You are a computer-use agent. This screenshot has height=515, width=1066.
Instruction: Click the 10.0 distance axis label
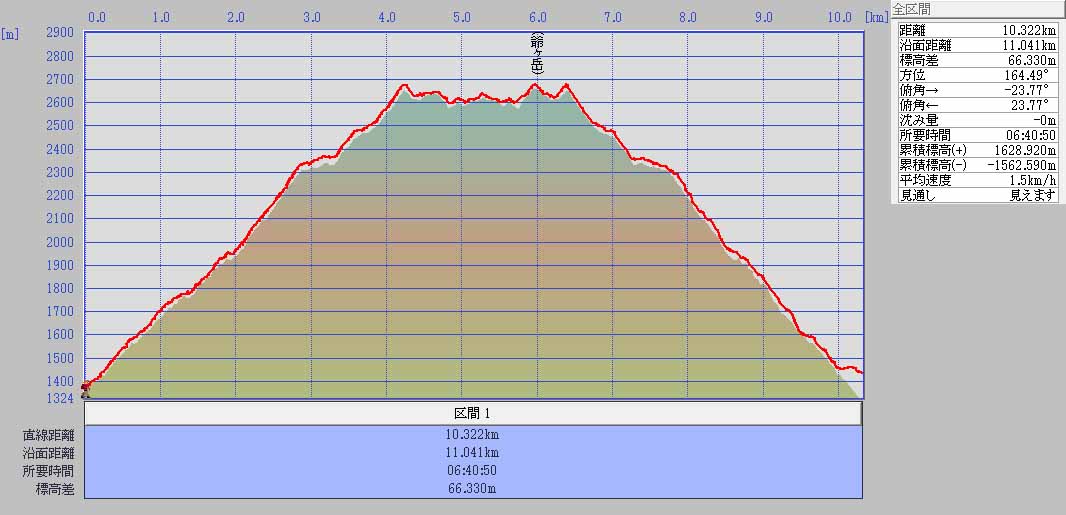(840, 17)
